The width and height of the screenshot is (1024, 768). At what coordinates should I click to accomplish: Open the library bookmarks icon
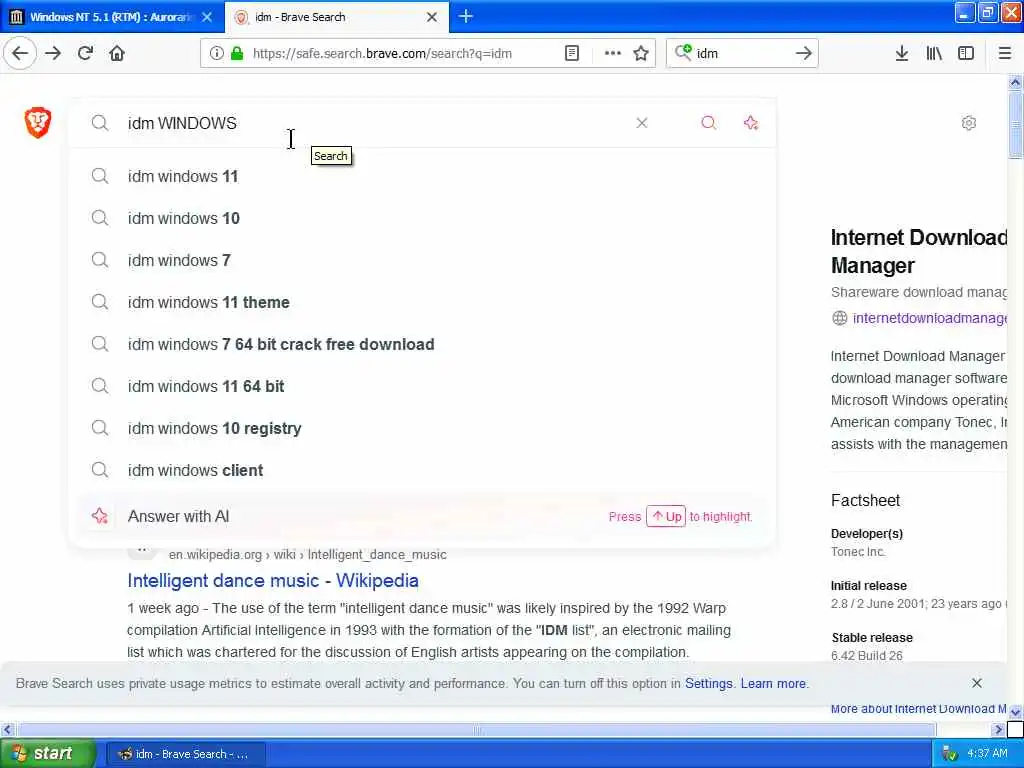(x=934, y=53)
